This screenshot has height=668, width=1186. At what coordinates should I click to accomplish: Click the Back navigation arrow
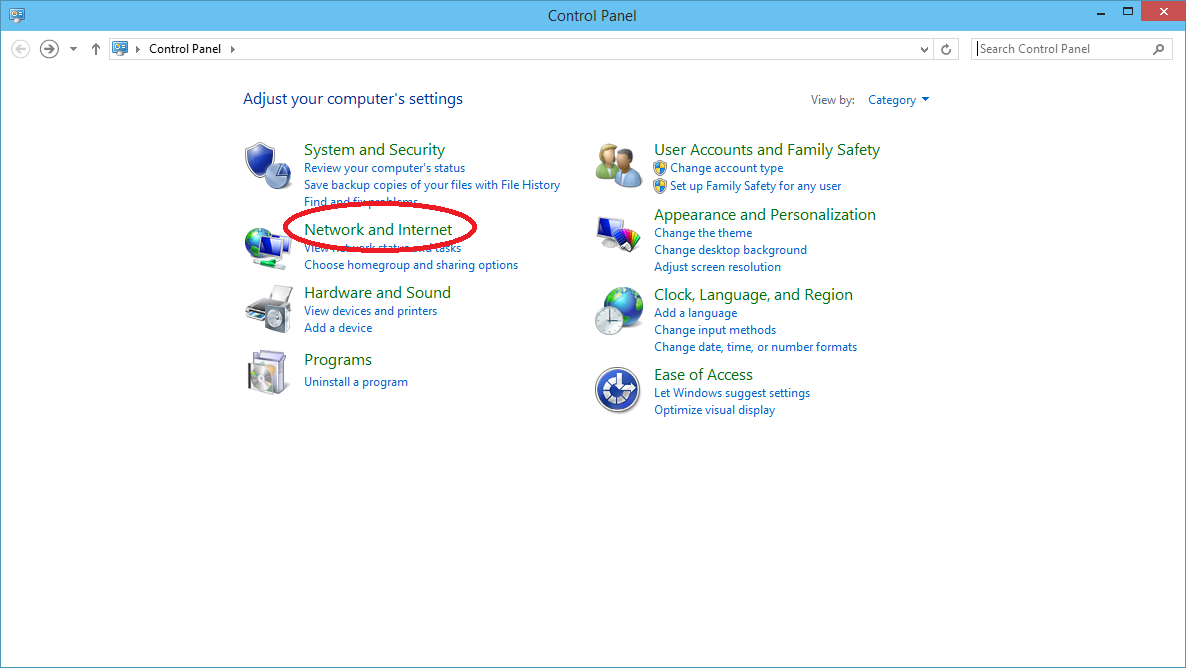(x=20, y=49)
